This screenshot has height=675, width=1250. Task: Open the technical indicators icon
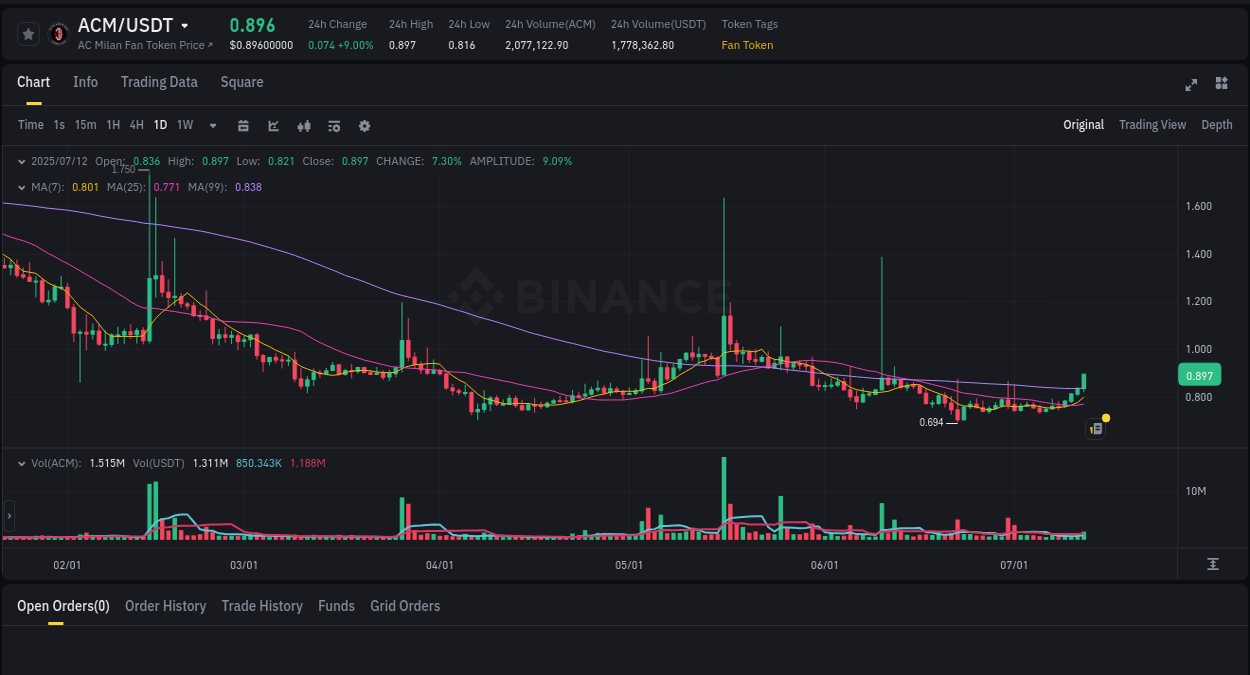303,125
